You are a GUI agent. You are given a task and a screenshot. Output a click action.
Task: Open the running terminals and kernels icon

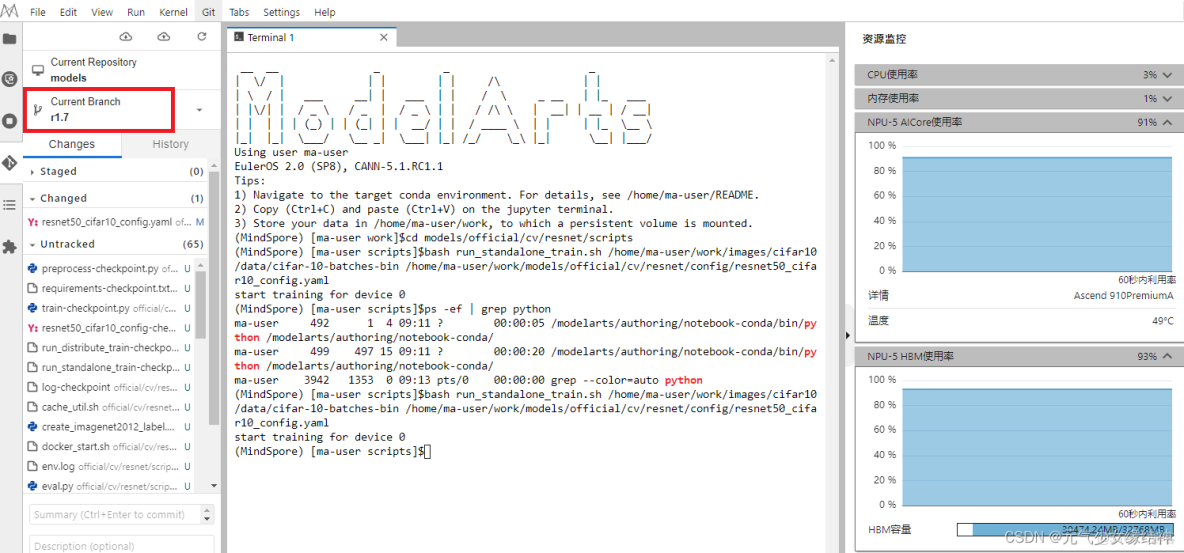point(10,120)
